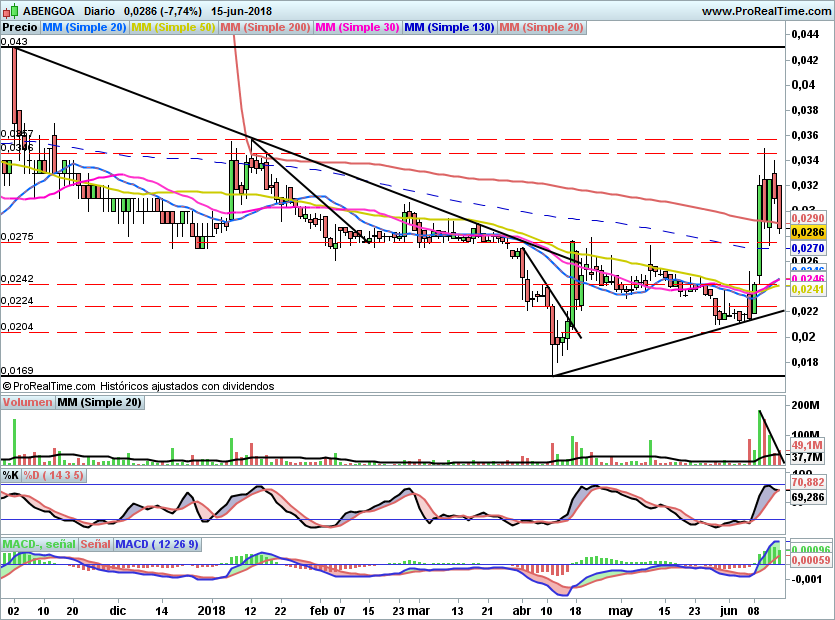835x620 pixels.
Task: Click the 'mar' month on the date axis
Action: tap(420, 611)
